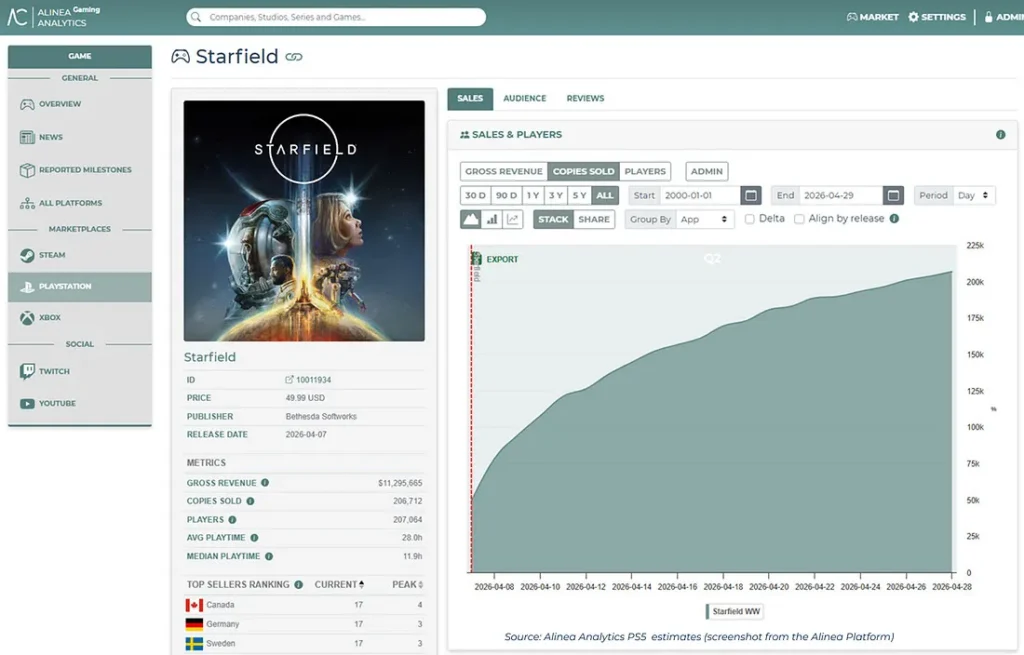
Task: Show the Gross Revenue chart
Action: coord(504,171)
